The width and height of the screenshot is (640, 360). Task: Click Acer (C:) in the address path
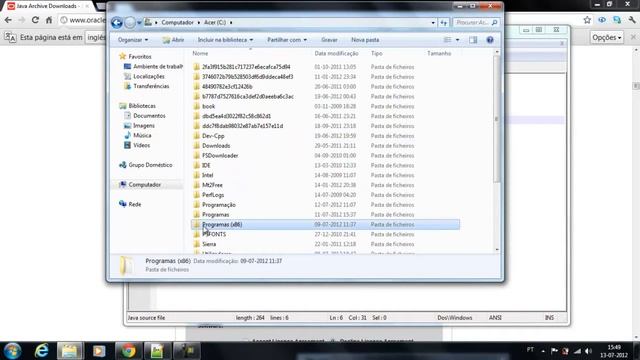coord(215,22)
